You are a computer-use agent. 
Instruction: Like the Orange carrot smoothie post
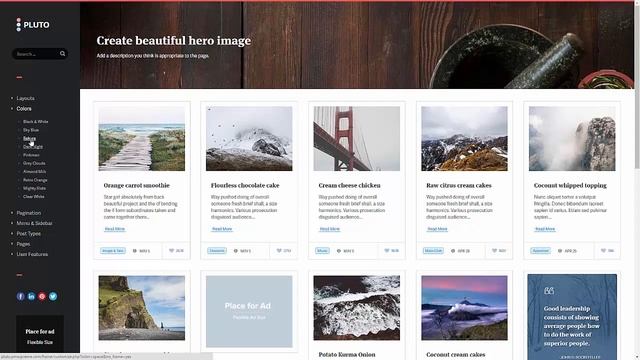(176, 251)
